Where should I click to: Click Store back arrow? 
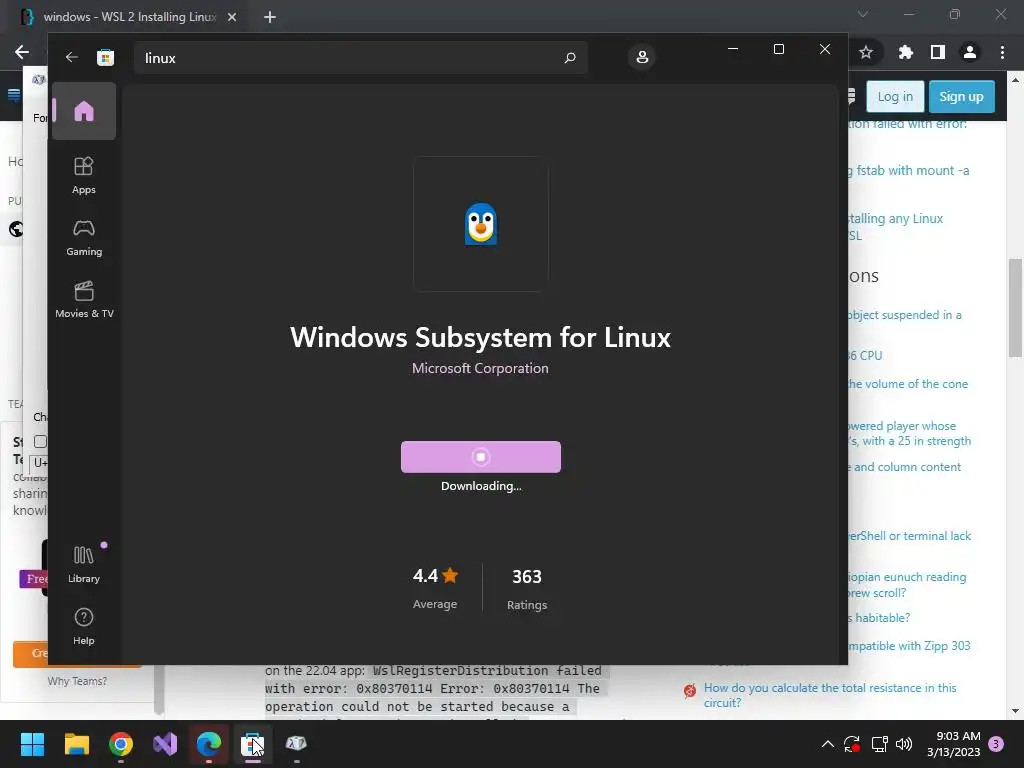[71, 57]
